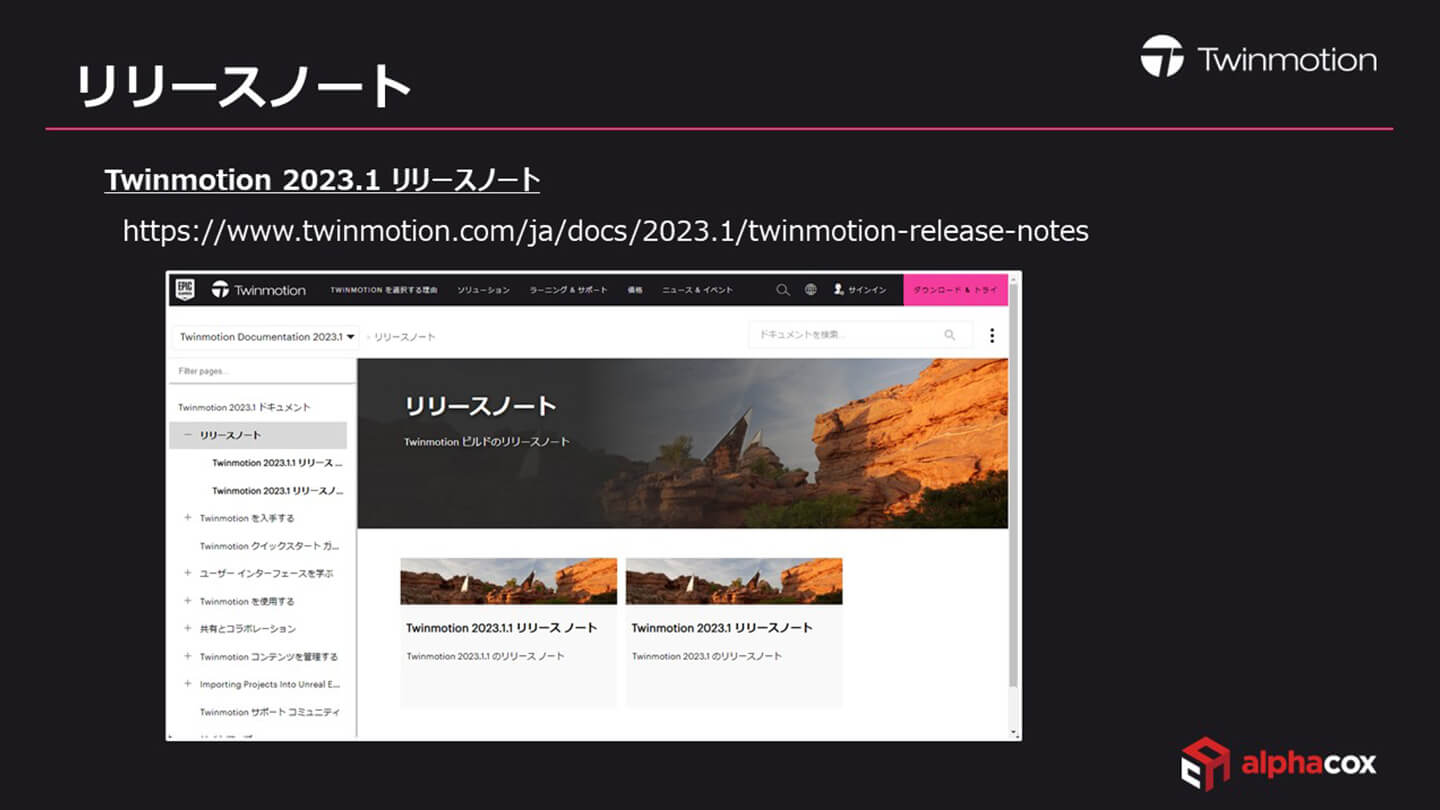Expand the Twinmotion コンテンツを管理する node

[187, 657]
